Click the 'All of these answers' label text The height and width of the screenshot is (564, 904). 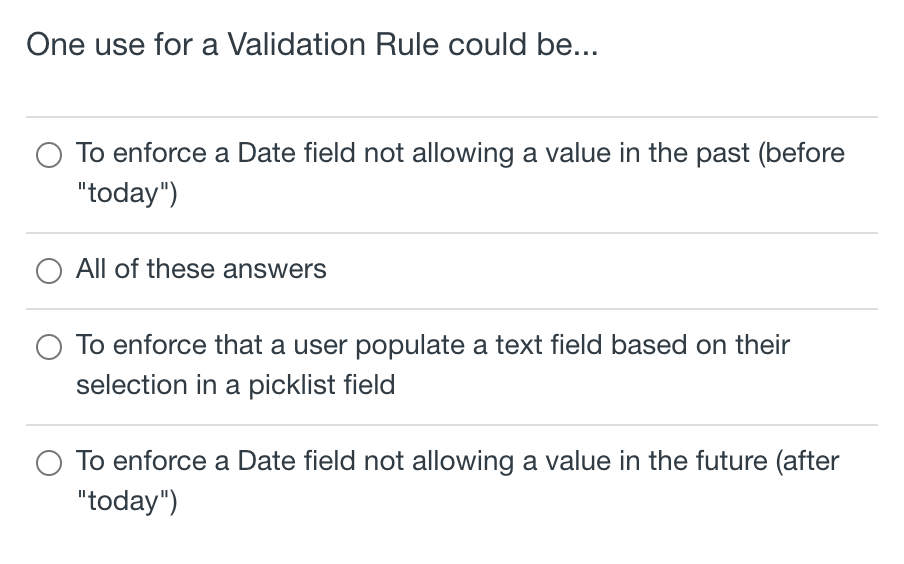point(201,269)
